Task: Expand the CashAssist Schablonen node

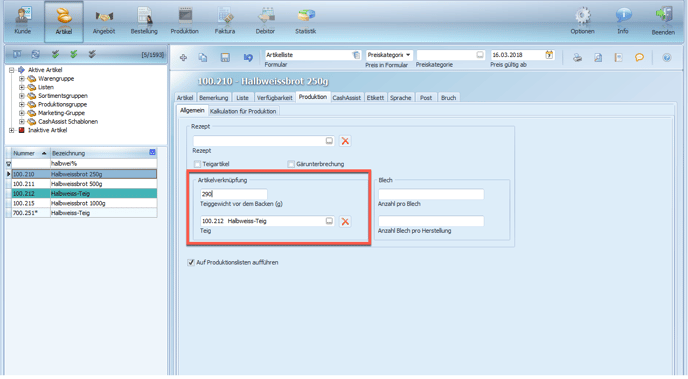Action: point(22,122)
